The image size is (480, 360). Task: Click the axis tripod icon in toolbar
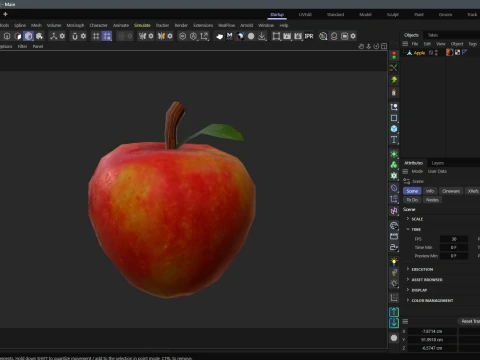point(54,36)
